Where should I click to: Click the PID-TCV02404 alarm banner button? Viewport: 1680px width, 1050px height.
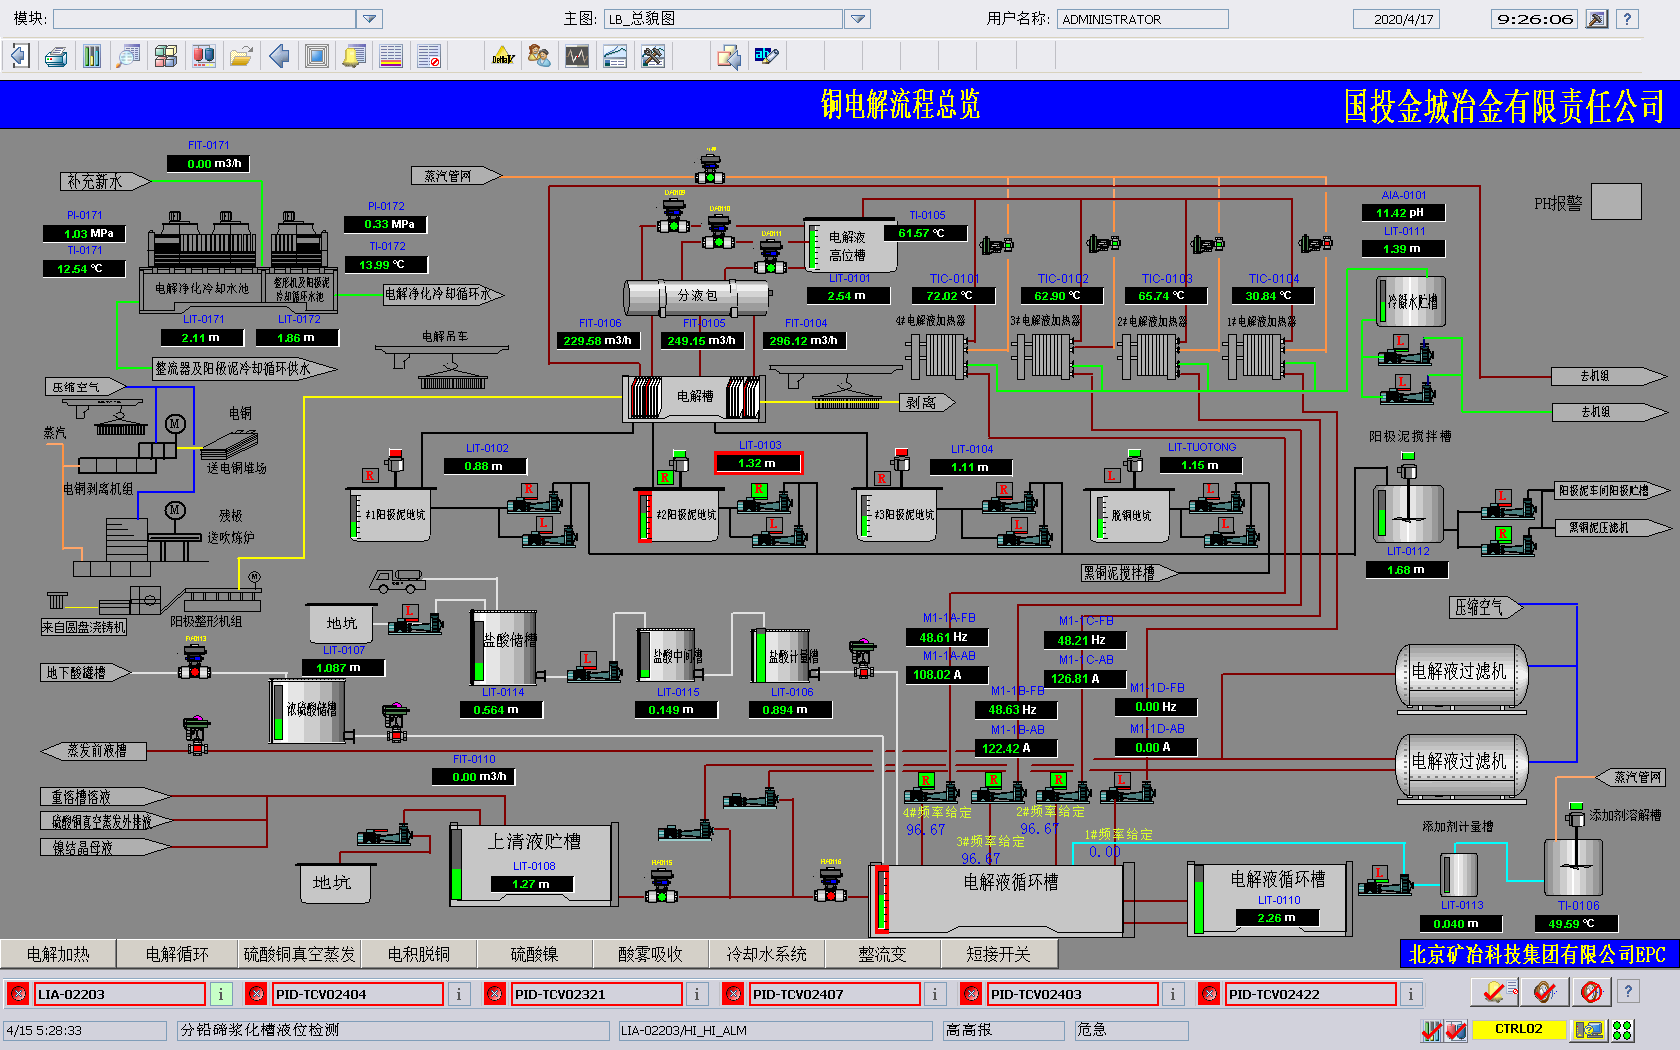[357, 994]
